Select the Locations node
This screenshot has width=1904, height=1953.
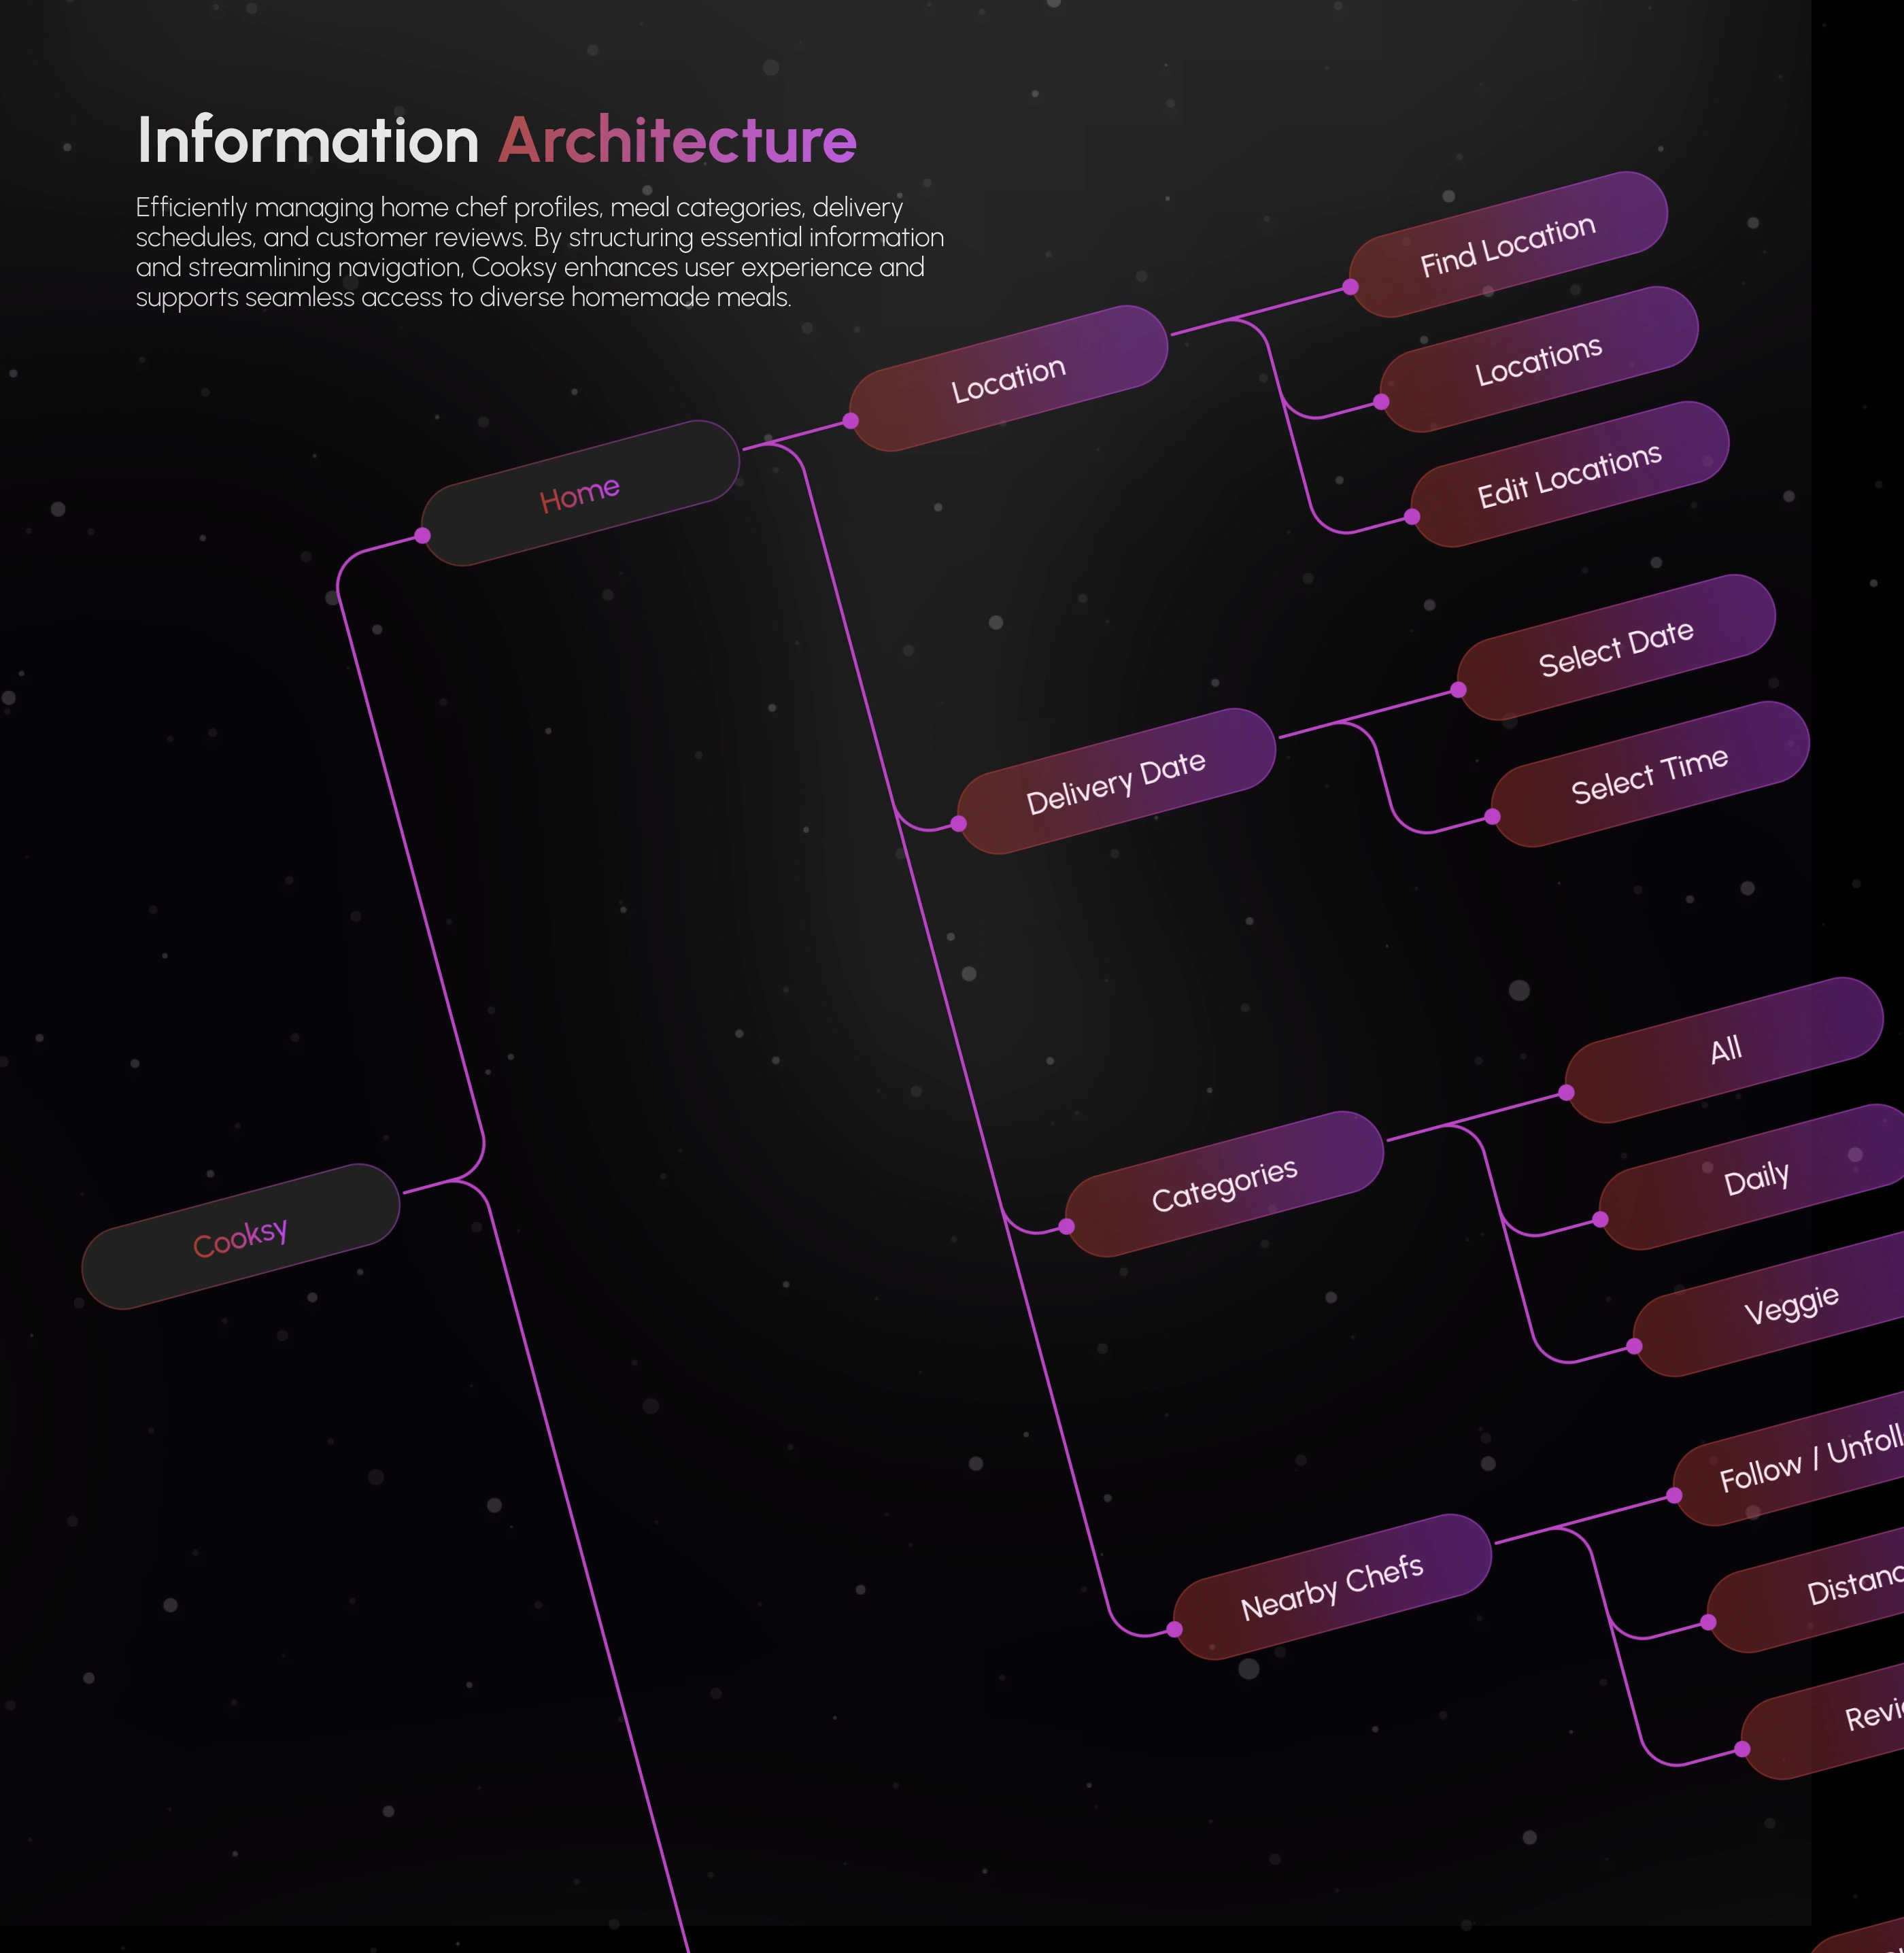pyautogui.click(x=1539, y=359)
